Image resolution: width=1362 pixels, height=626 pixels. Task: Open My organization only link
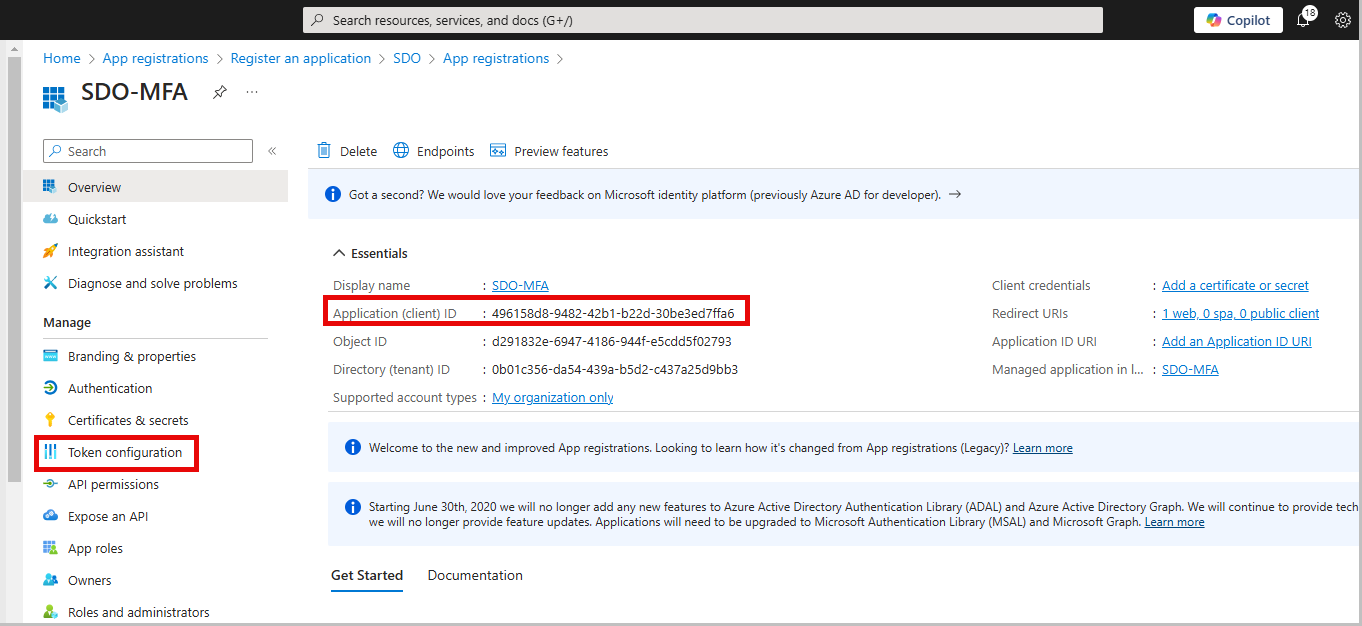pos(553,397)
